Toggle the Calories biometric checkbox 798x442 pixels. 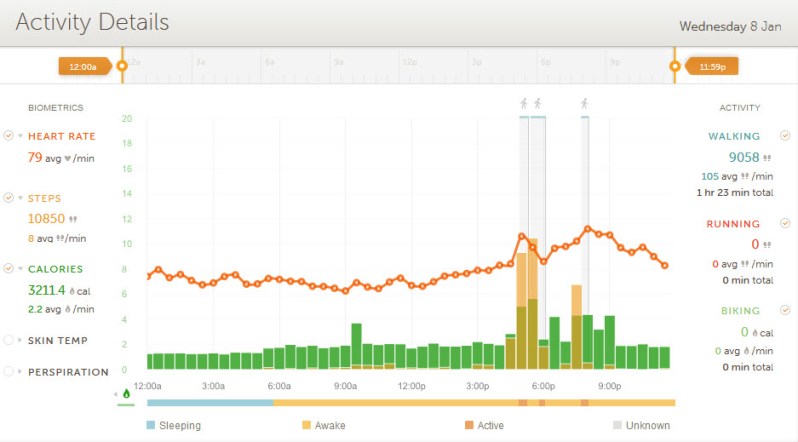[9, 269]
